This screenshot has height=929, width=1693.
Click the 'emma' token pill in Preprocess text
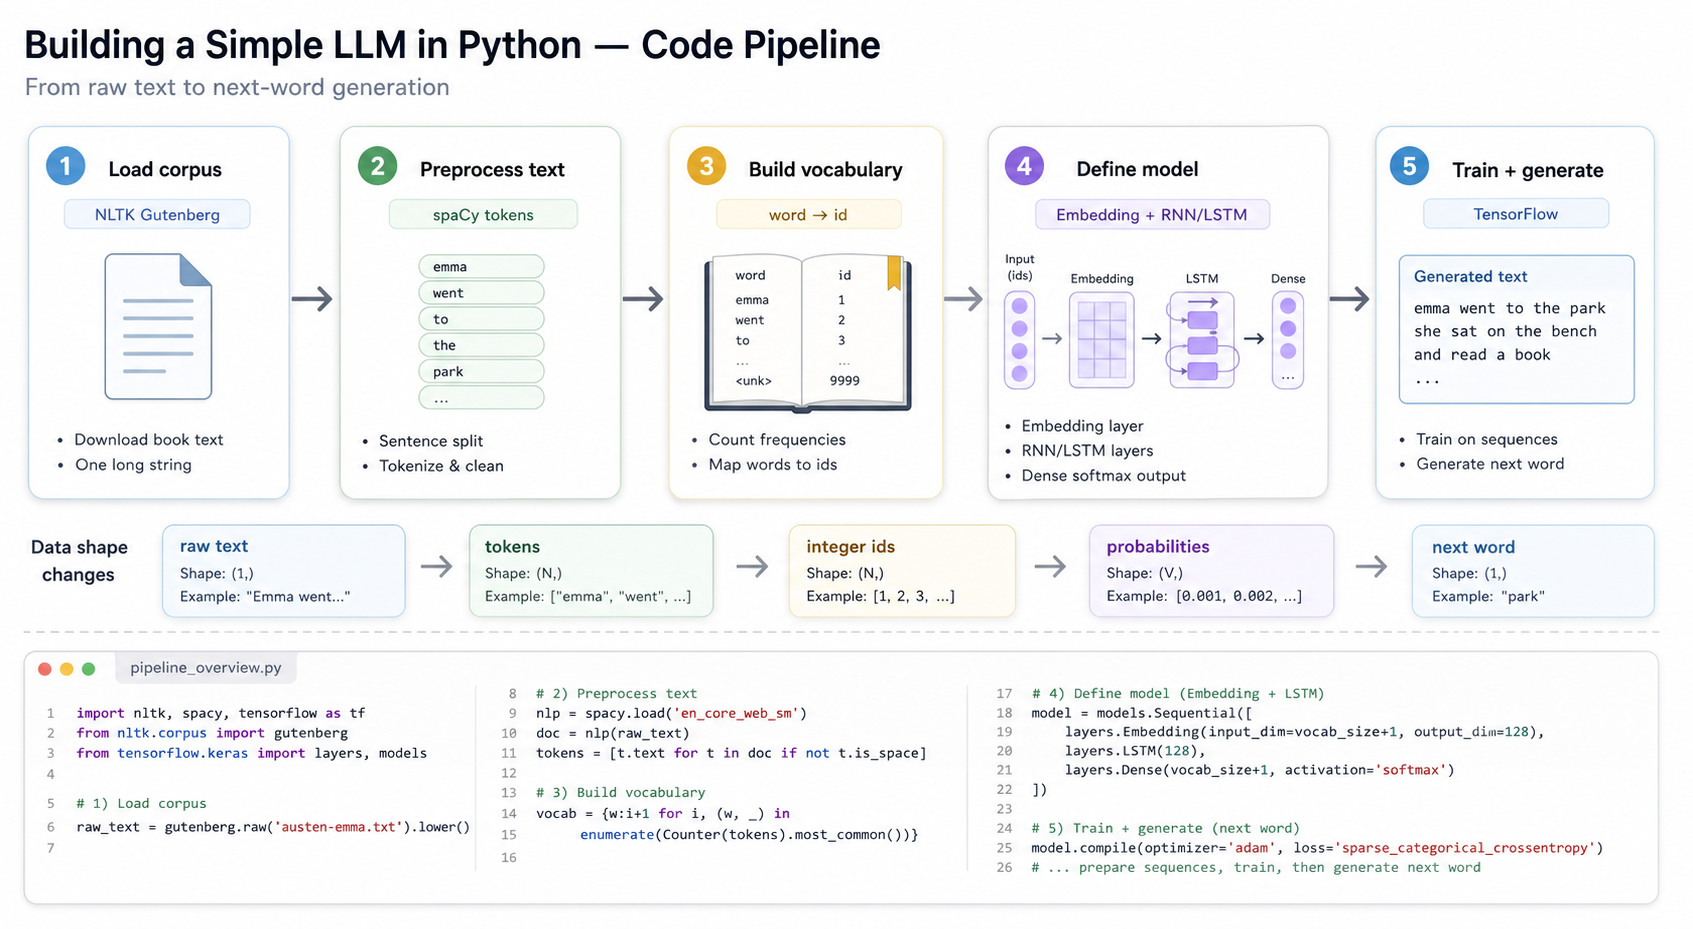click(481, 266)
